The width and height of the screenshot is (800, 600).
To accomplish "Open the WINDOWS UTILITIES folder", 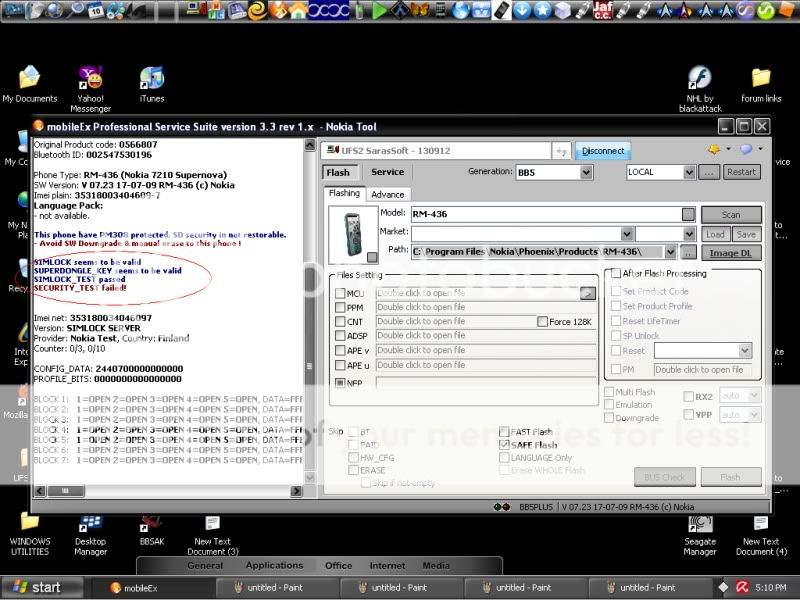I will [30, 535].
